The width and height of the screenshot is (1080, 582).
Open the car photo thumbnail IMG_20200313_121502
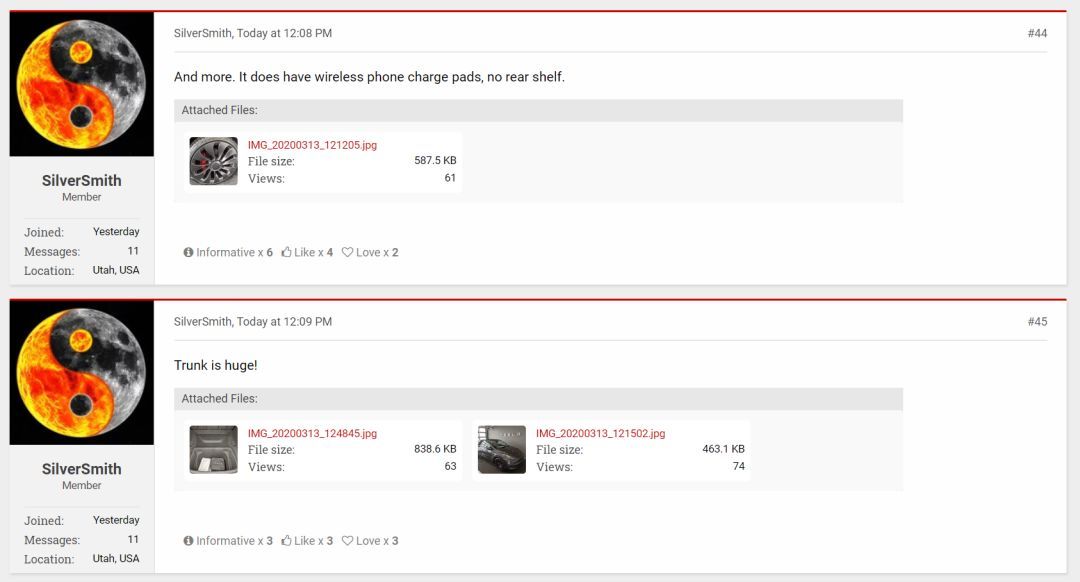[x=501, y=450]
